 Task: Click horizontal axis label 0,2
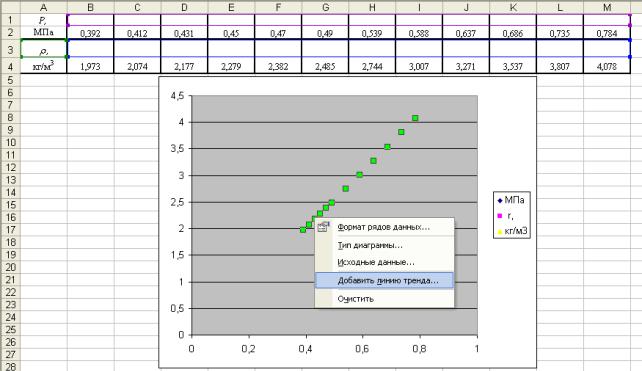point(248,349)
